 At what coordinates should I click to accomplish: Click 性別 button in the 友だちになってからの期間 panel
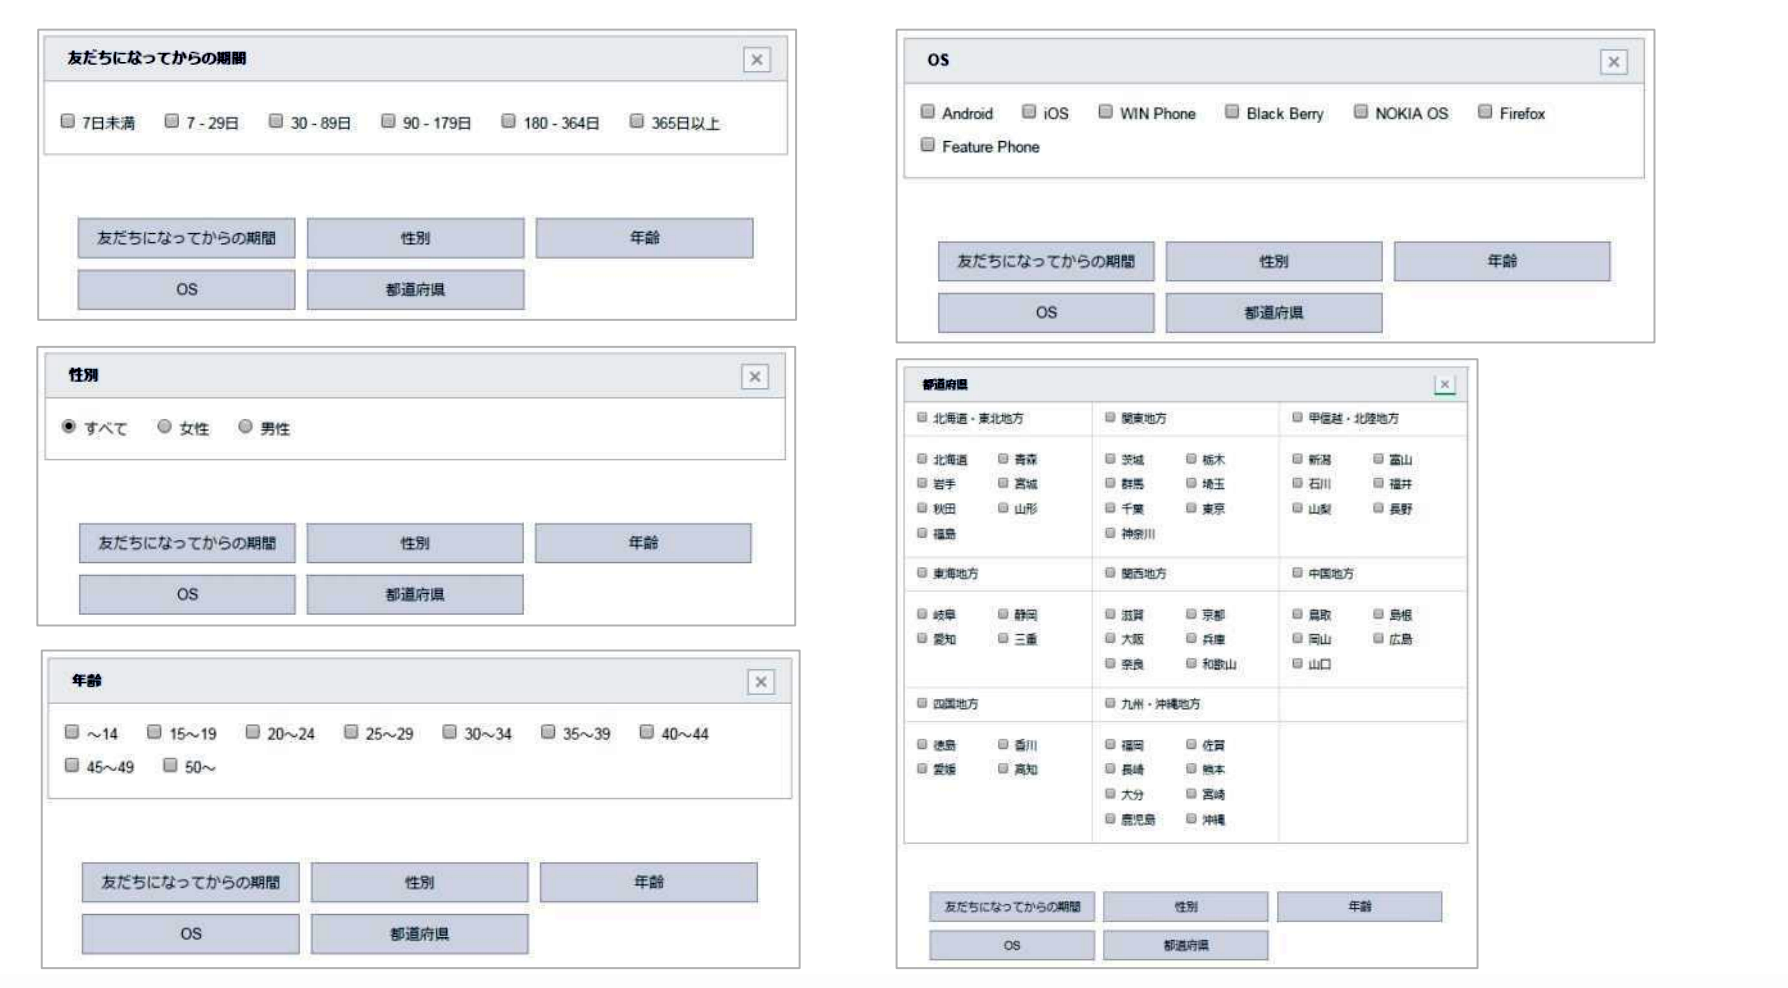point(415,238)
